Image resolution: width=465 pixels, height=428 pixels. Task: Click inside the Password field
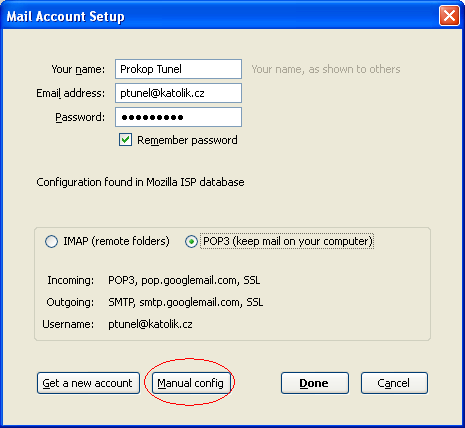[x=178, y=117]
